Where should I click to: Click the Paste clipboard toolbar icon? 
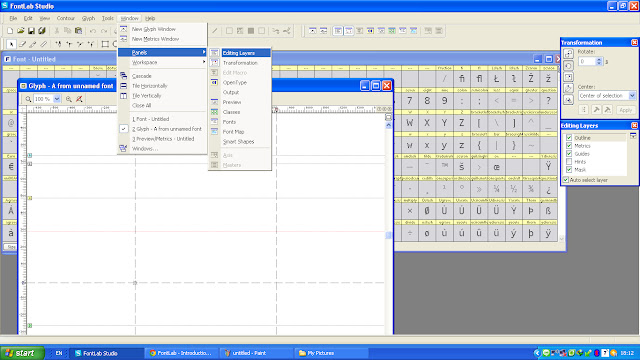click(x=78, y=31)
